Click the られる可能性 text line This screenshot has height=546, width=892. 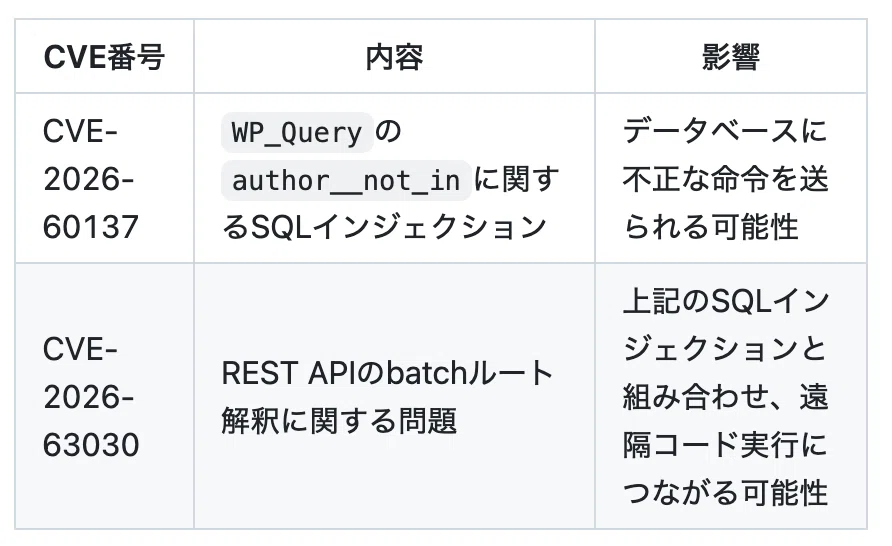point(711,227)
